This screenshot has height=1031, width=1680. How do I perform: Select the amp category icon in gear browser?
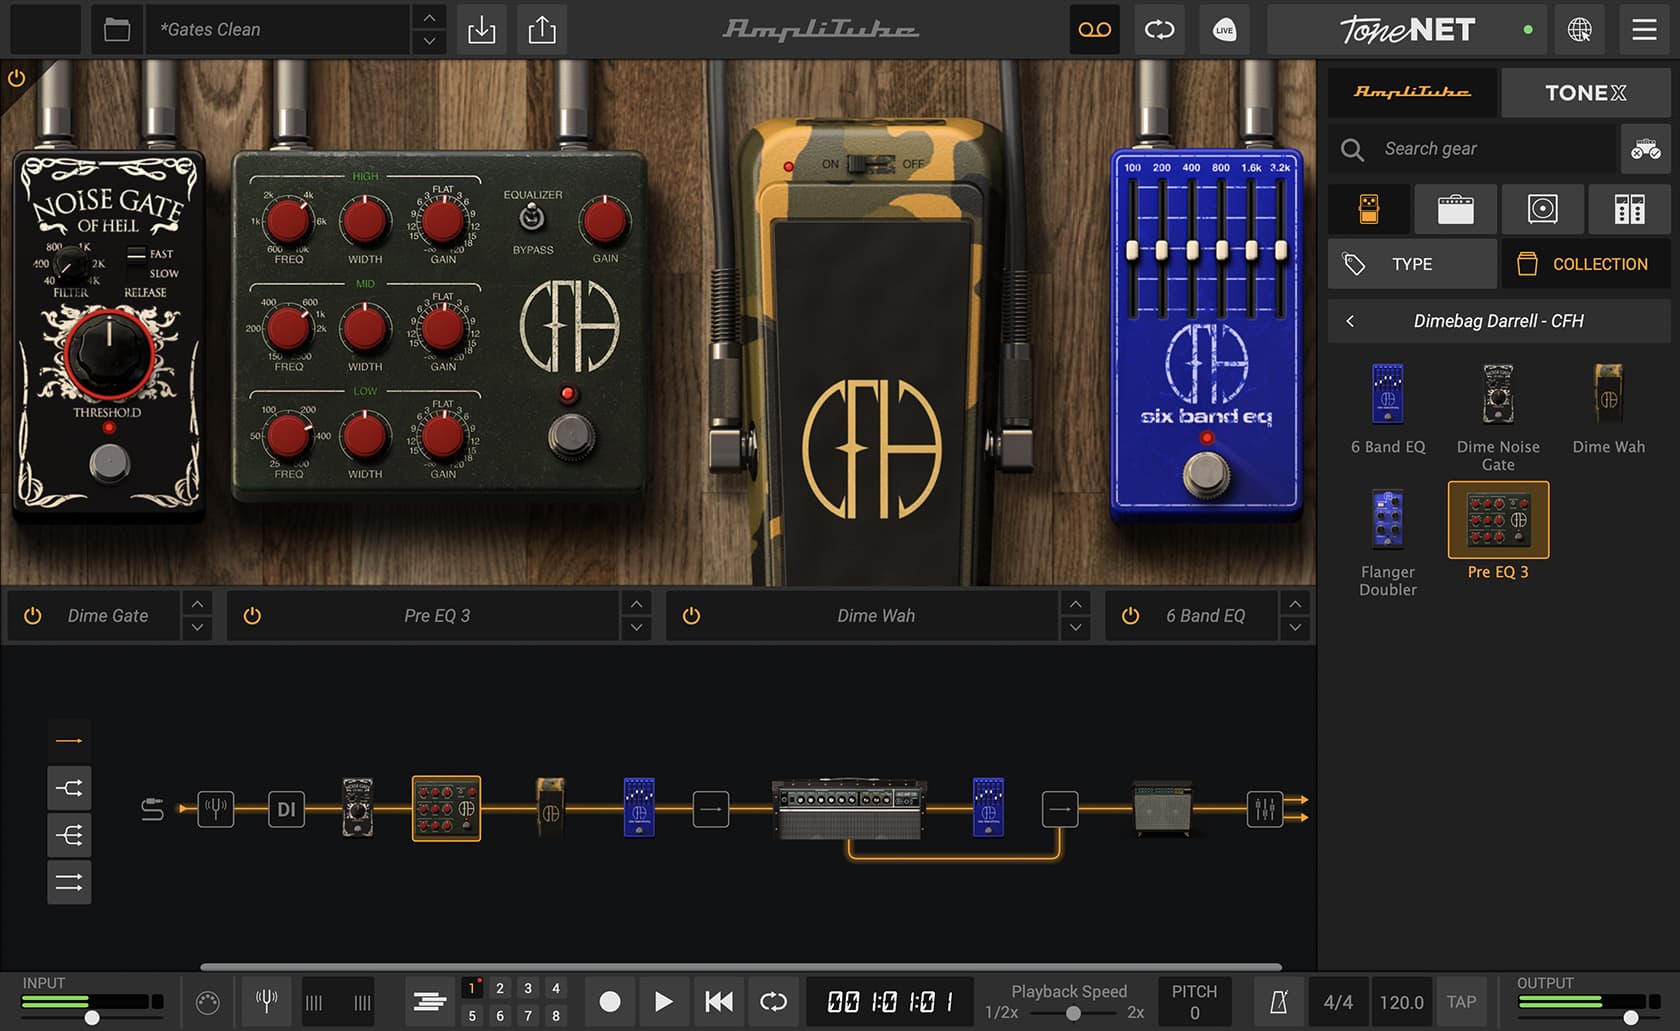1455,209
